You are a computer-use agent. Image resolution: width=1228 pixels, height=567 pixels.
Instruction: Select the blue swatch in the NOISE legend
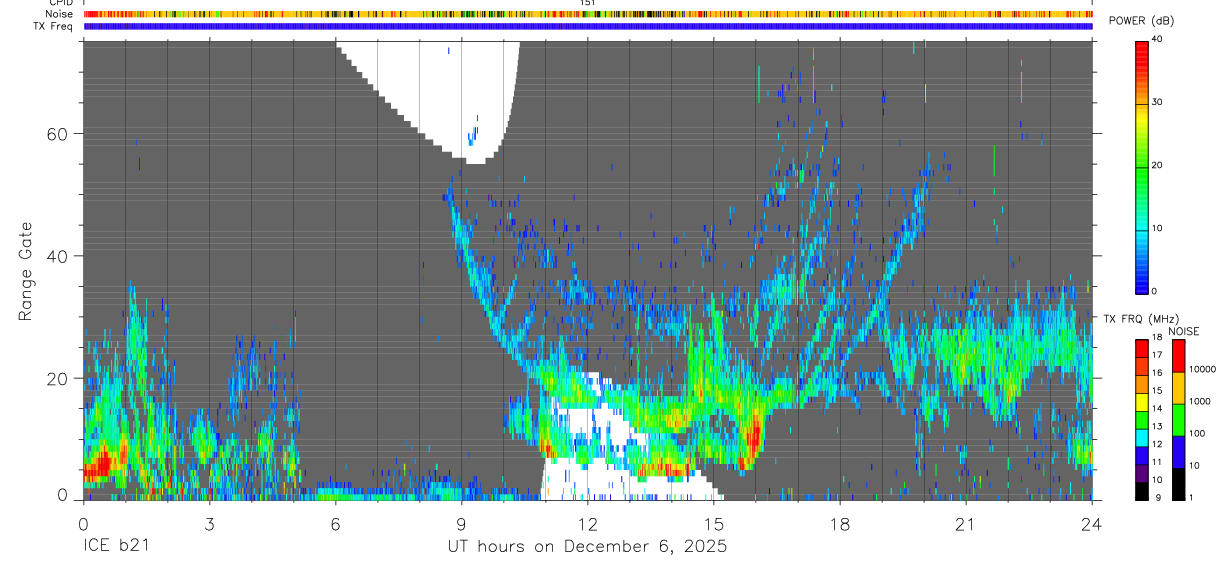[1178, 451]
